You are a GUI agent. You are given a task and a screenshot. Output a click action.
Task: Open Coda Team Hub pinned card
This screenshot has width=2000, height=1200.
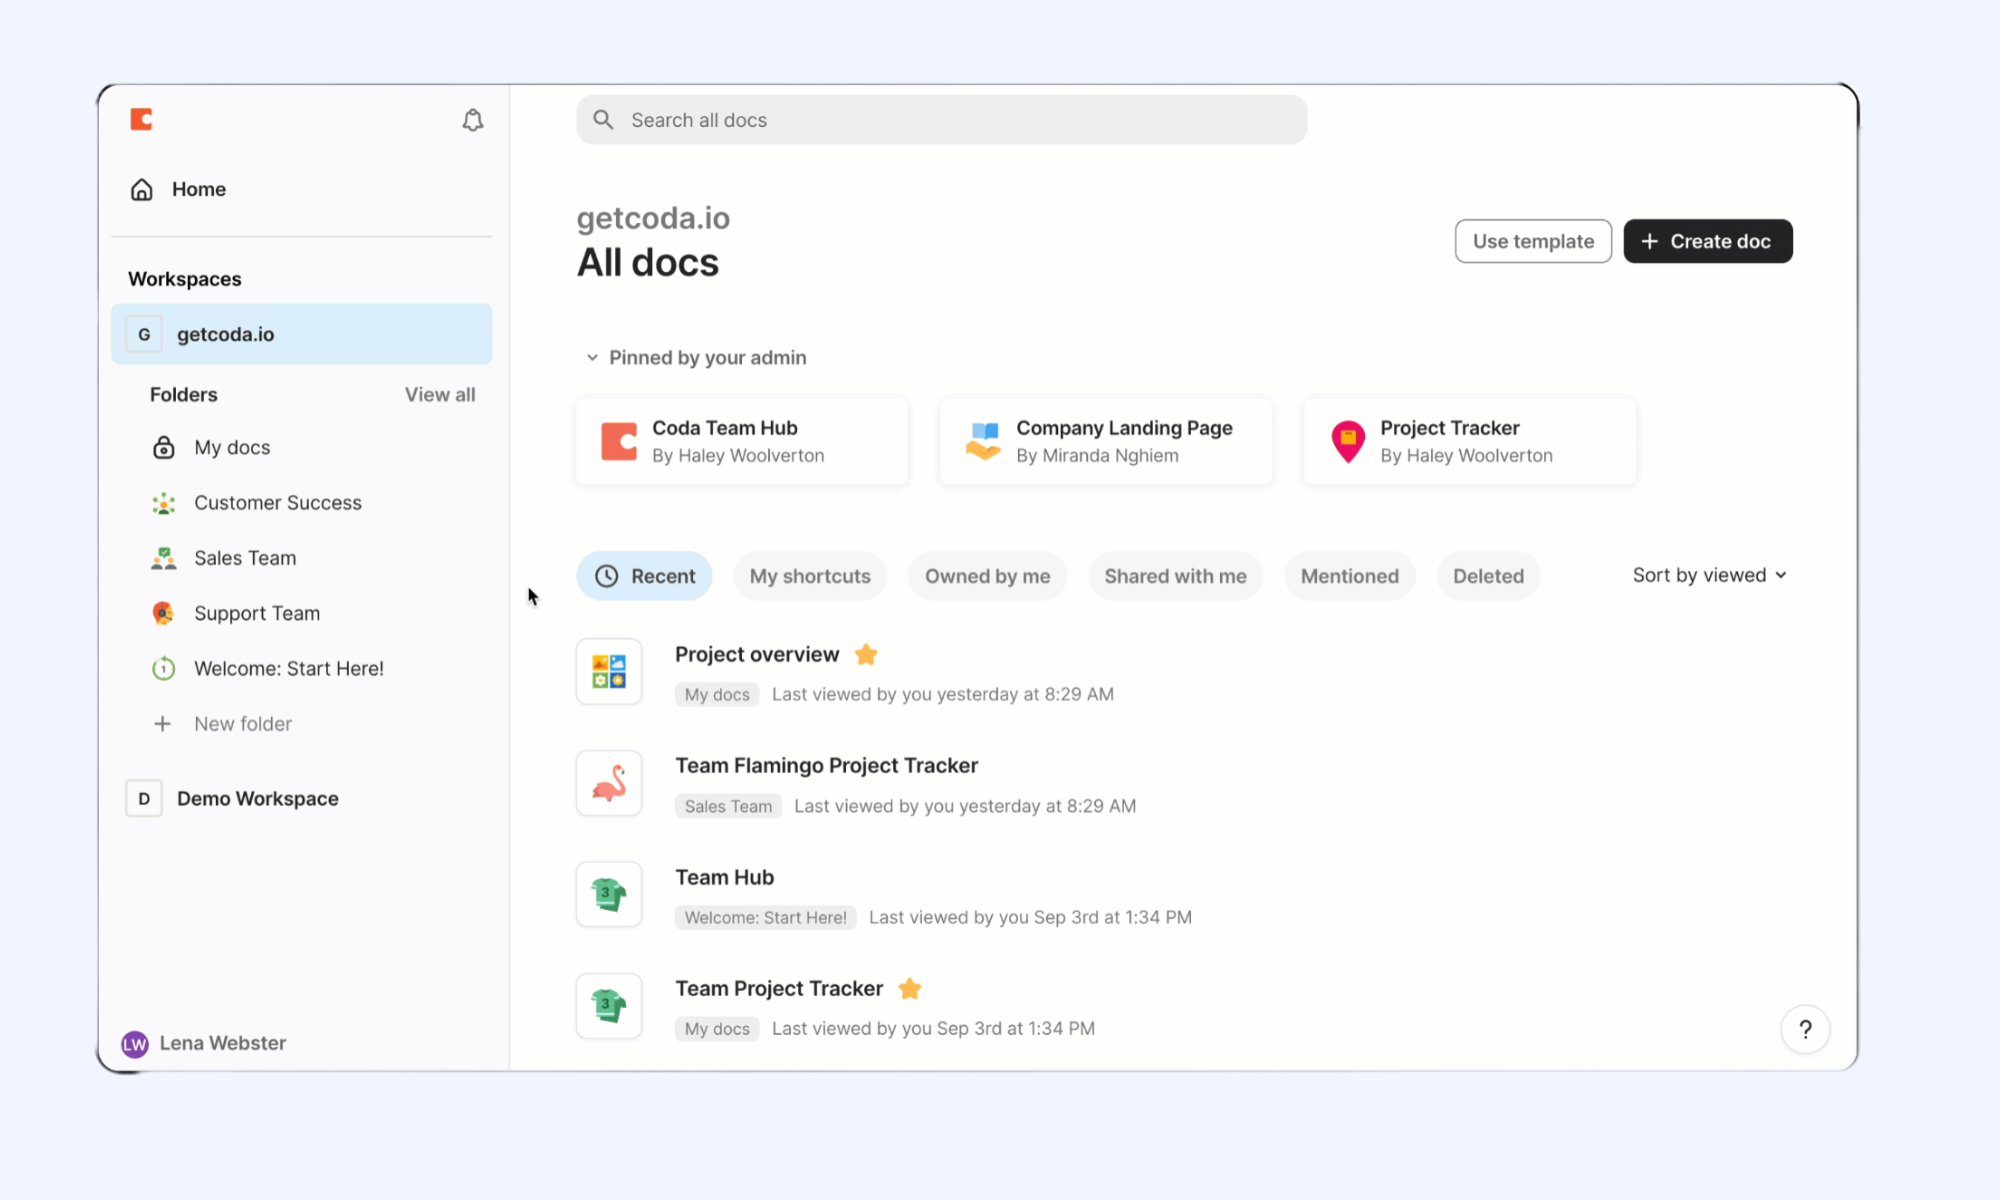click(x=741, y=441)
